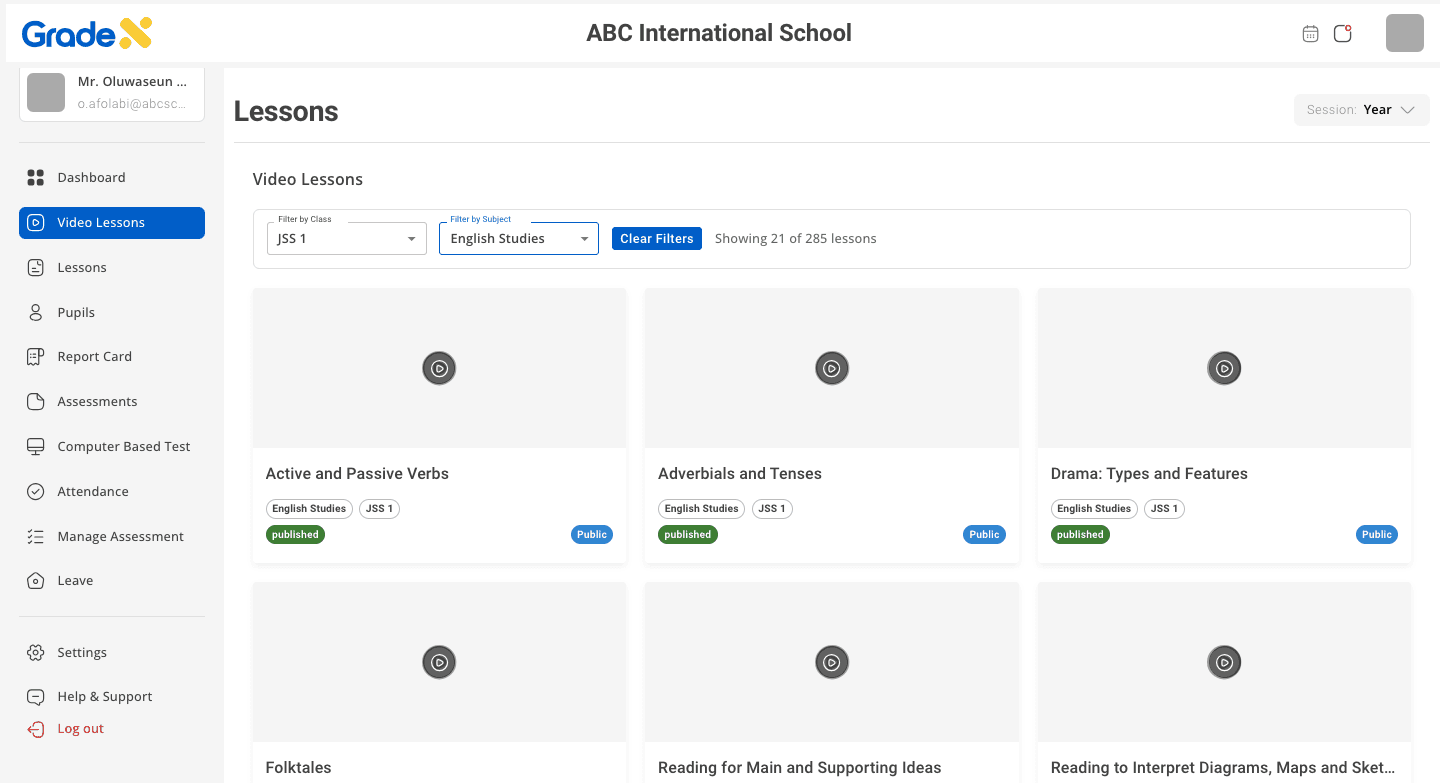Open the Filter by Class dropdown

pos(347,239)
